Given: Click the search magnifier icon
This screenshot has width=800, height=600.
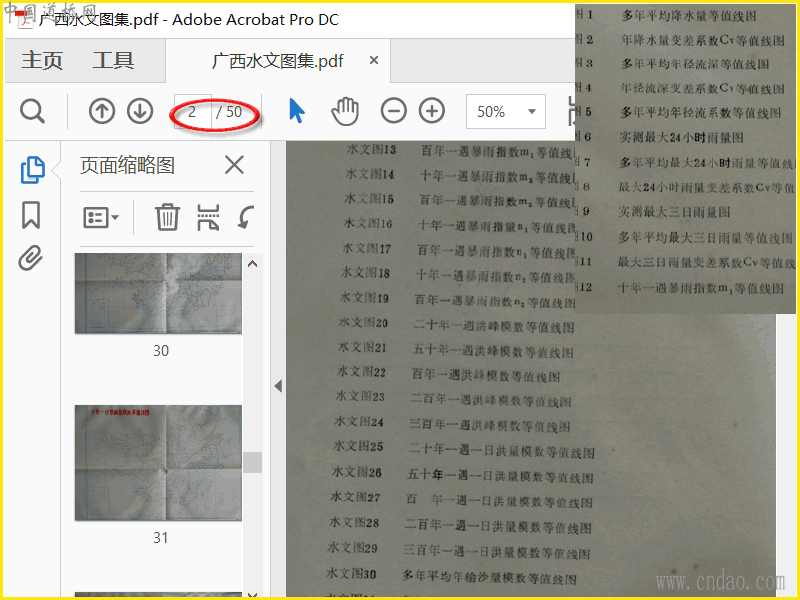Looking at the screenshot, I should click(33, 111).
